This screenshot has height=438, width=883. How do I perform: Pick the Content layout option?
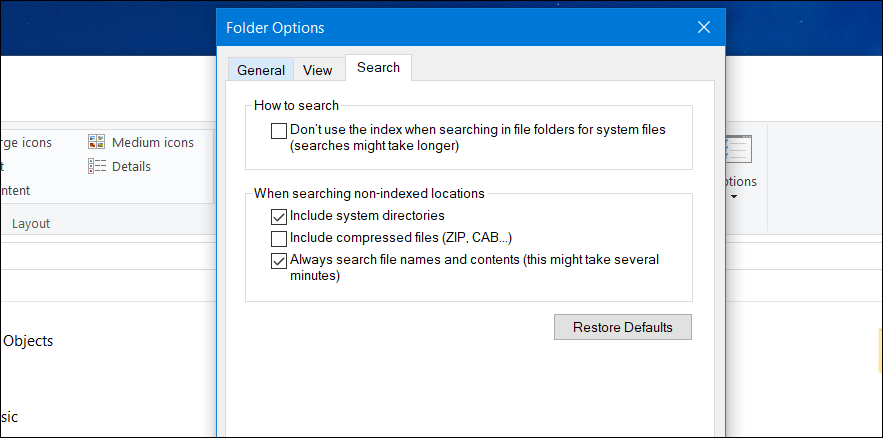(x=15, y=190)
